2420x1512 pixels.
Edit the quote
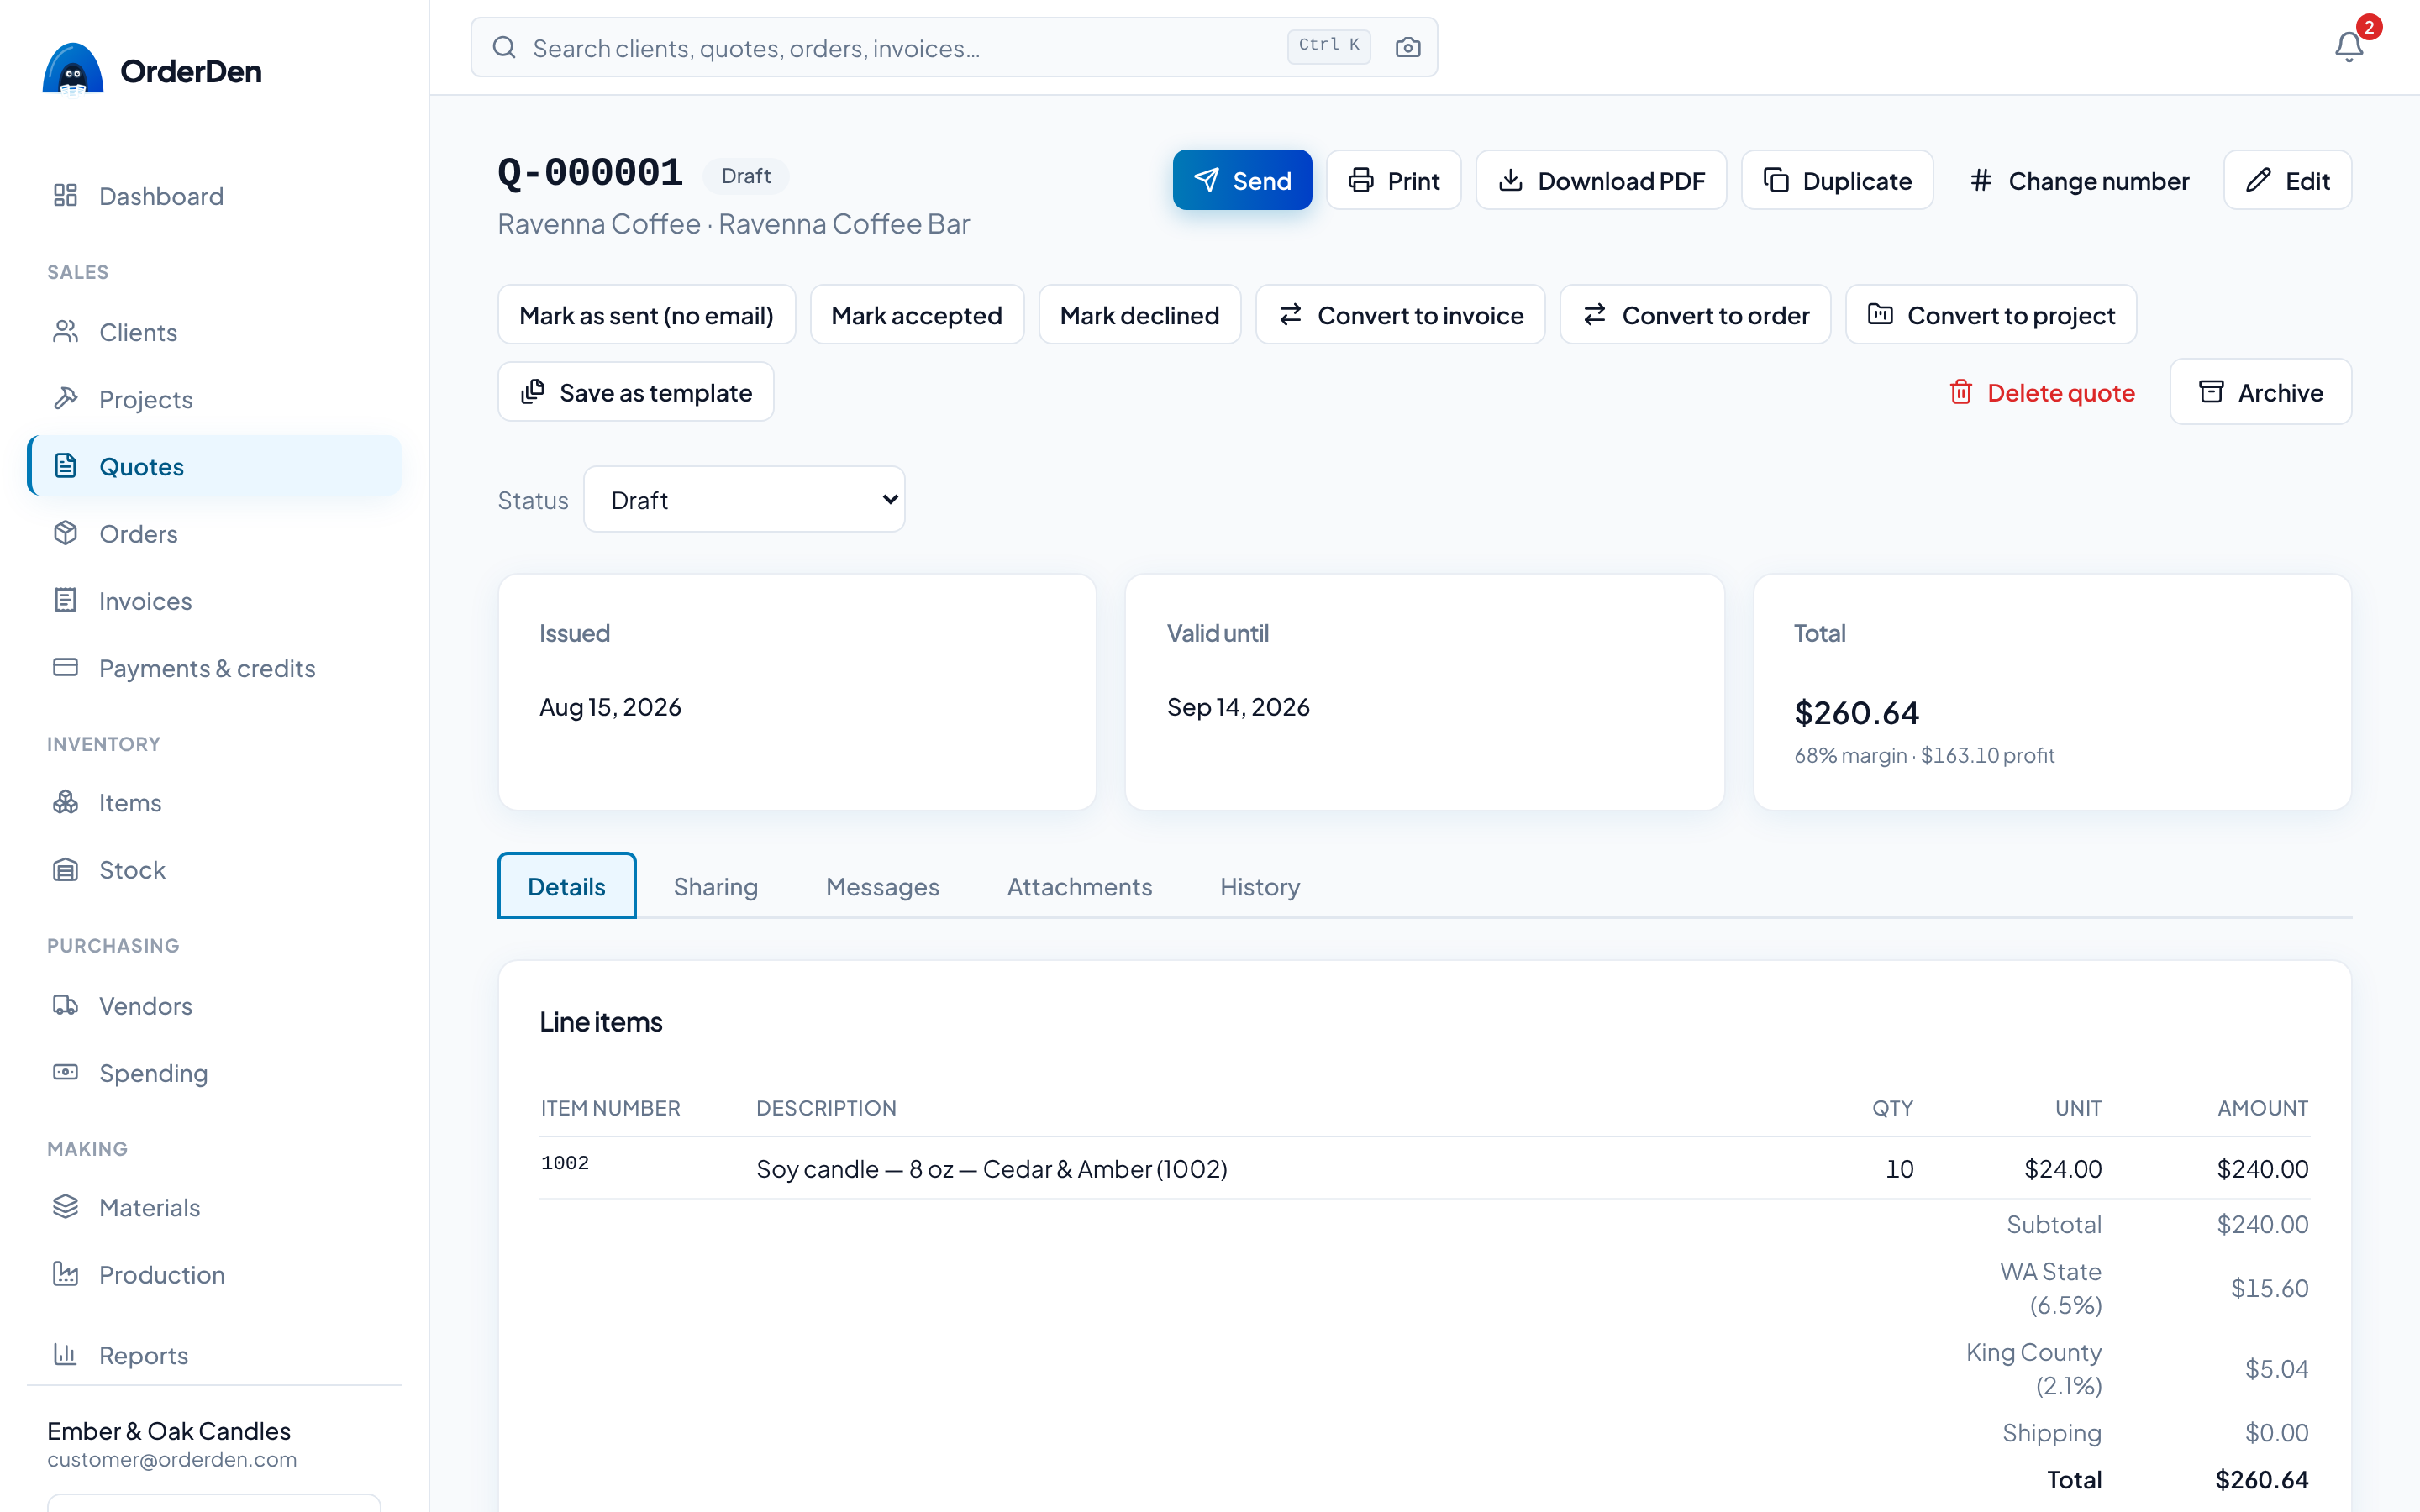pyautogui.click(x=2287, y=180)
